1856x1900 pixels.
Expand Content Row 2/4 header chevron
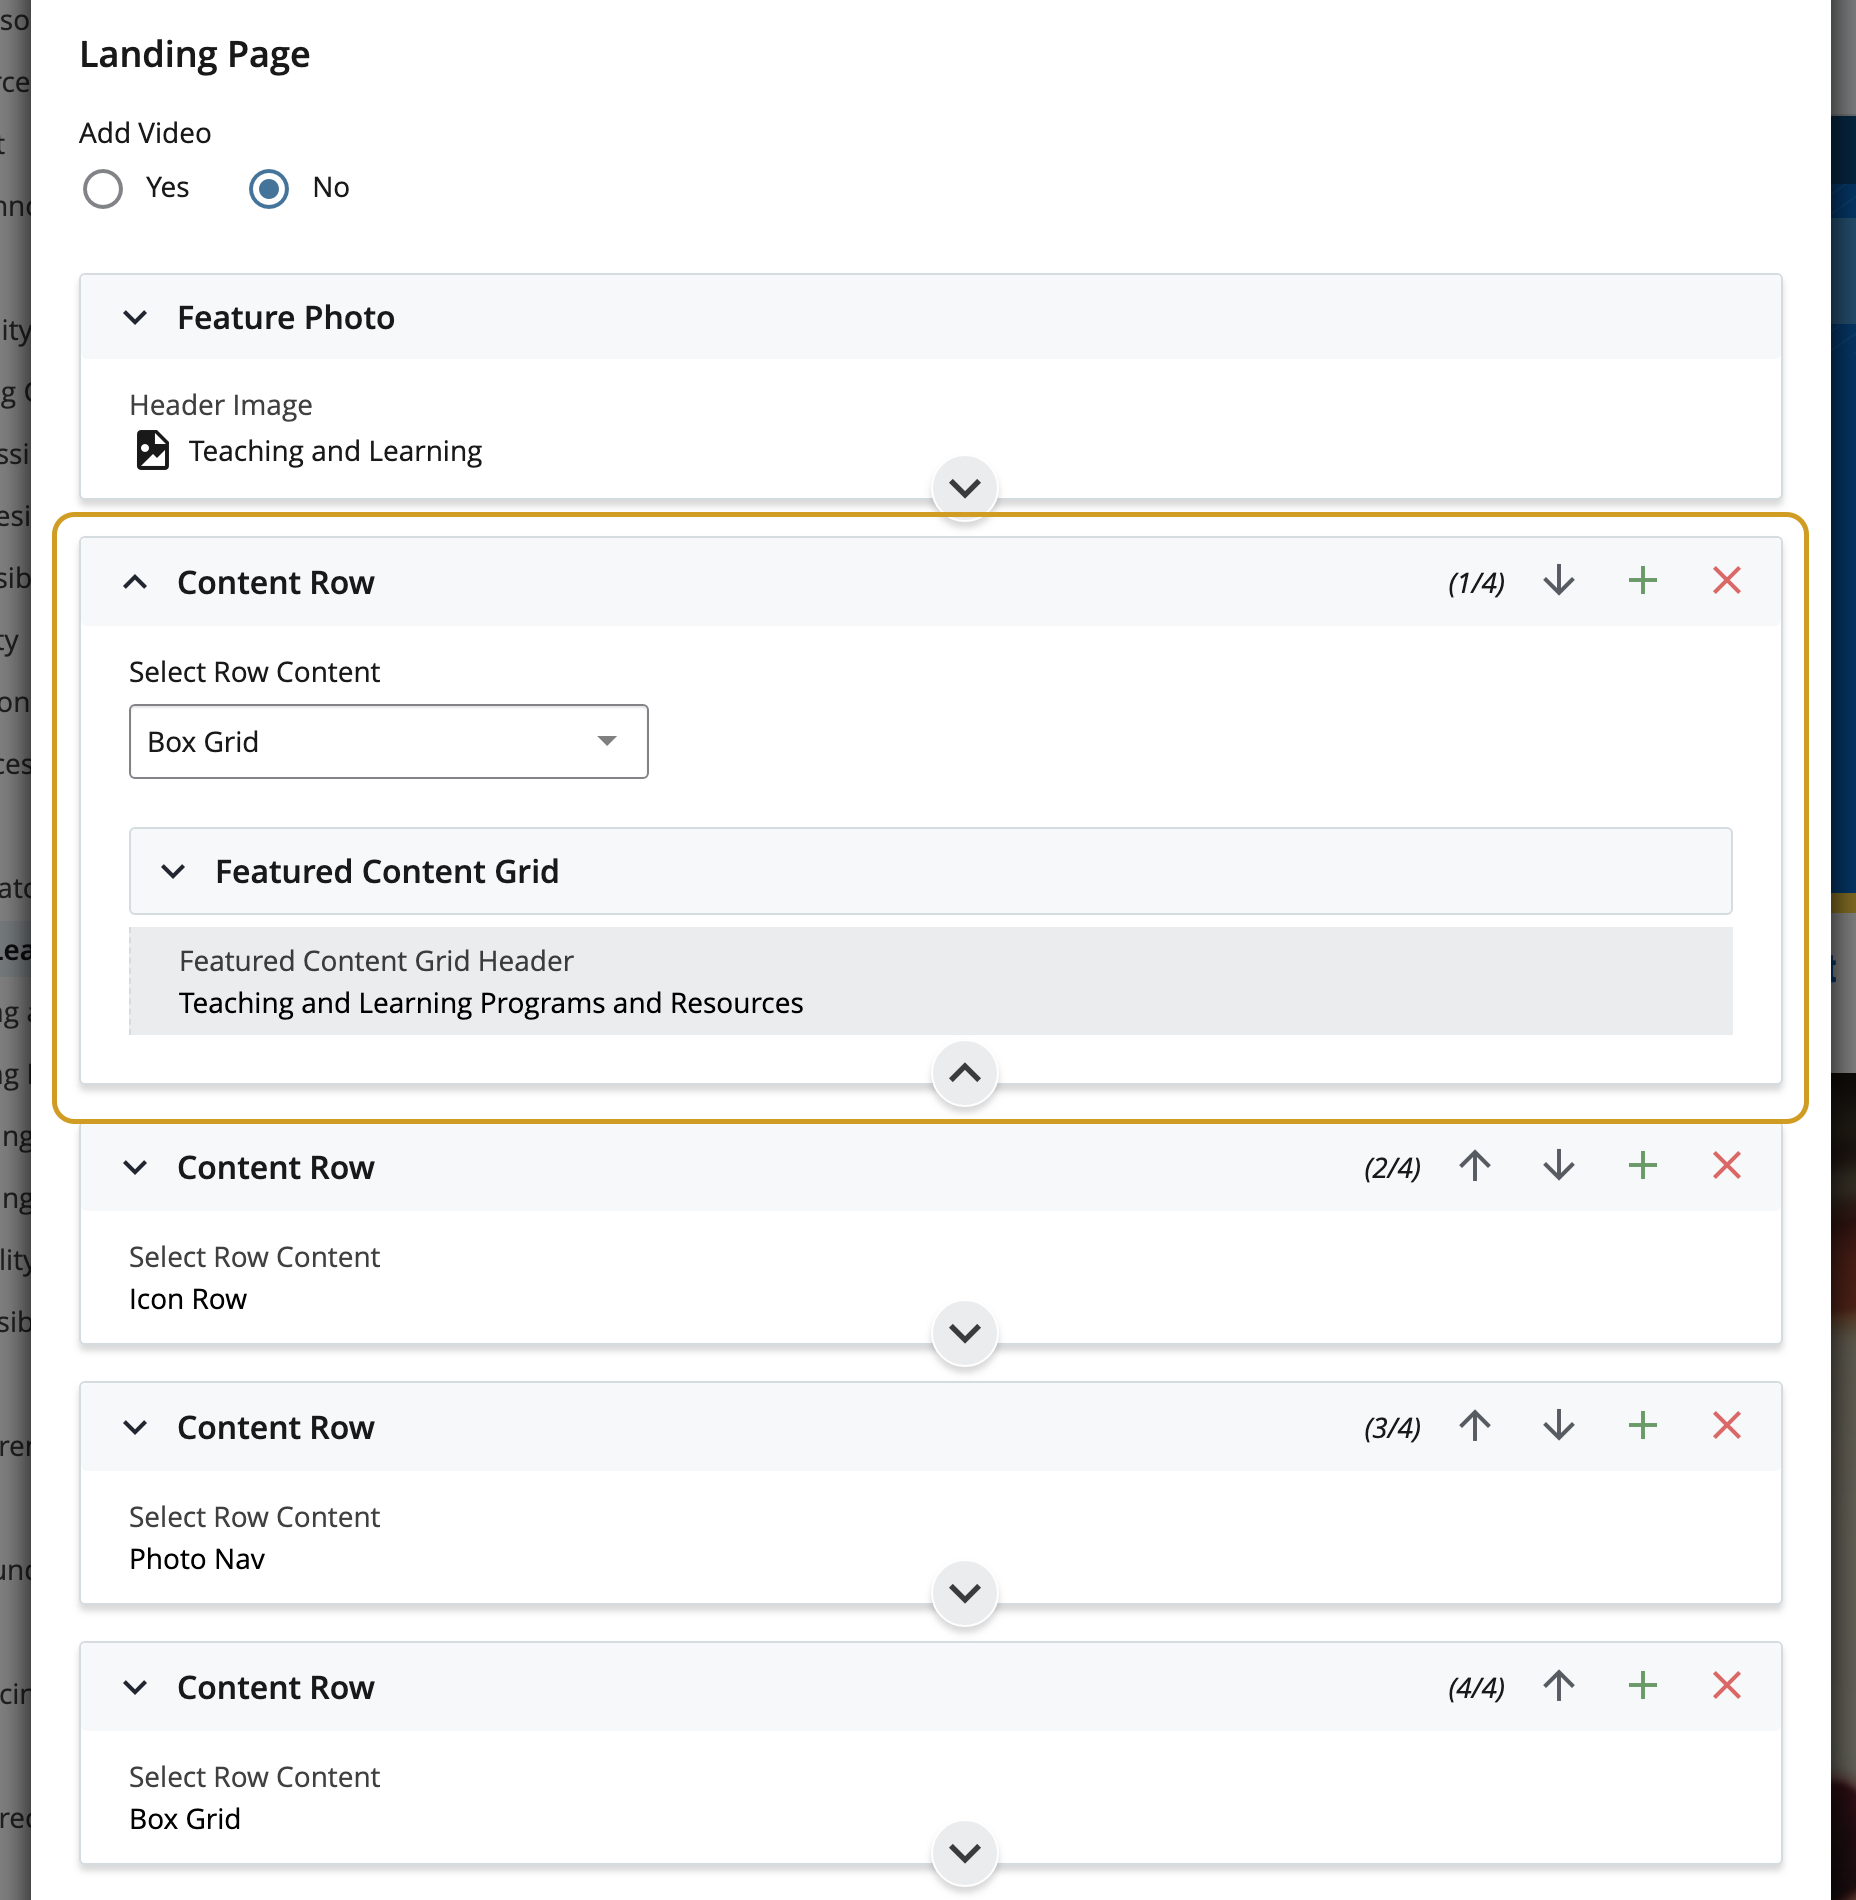point(135,1167)
